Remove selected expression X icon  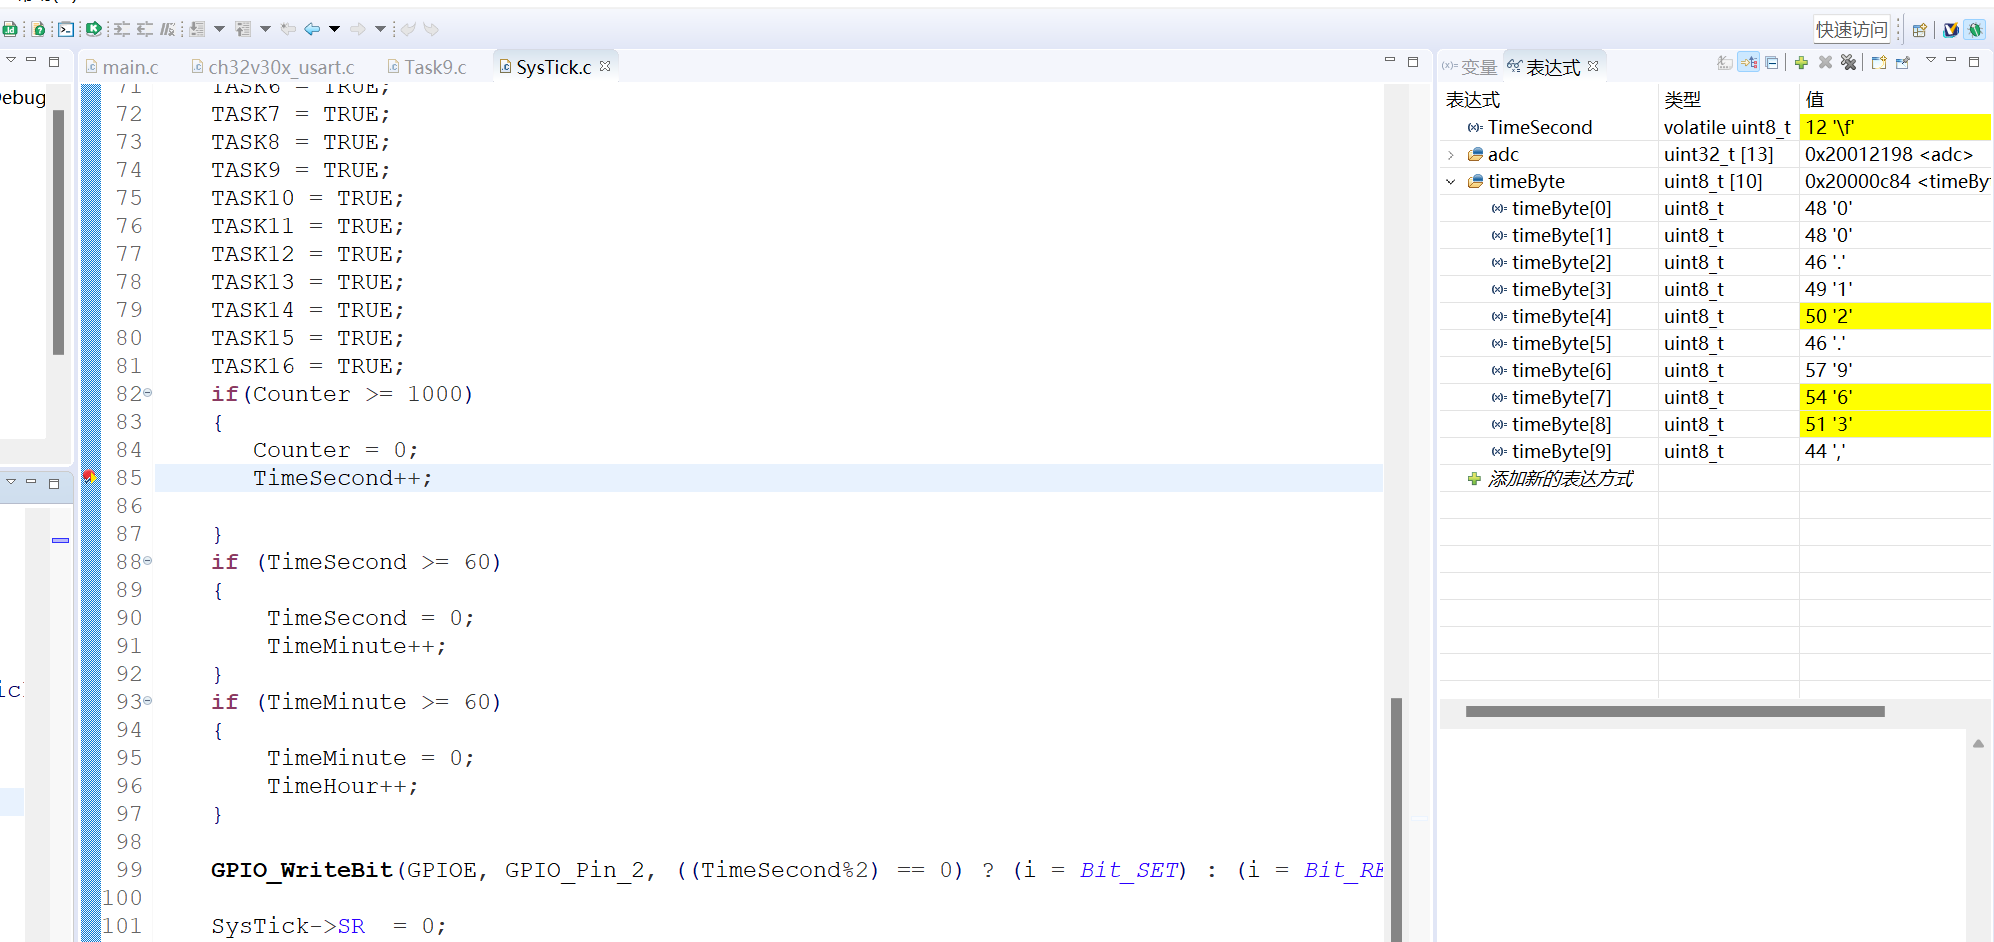[x=1825, y=62]
